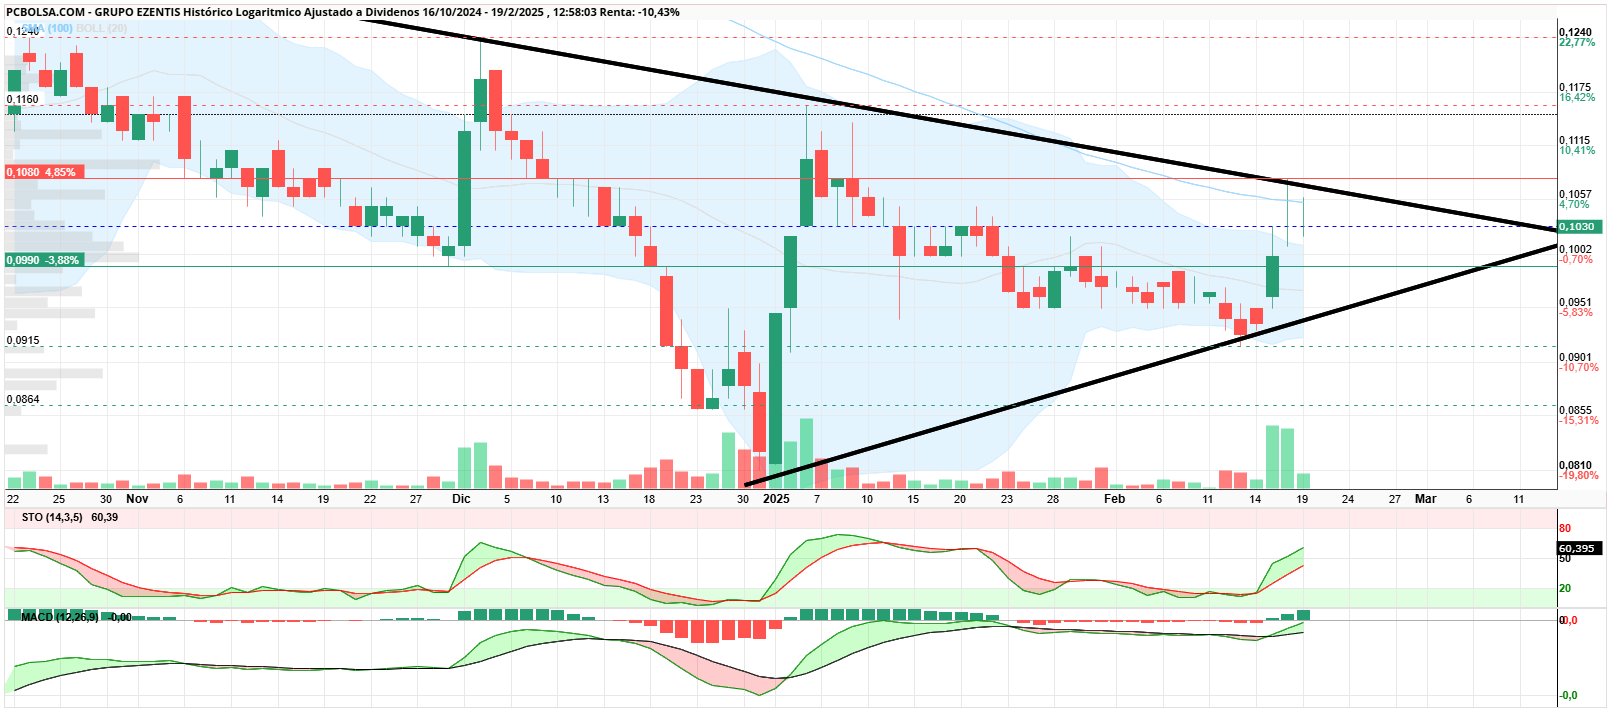Click the Nov month label on time axis
Image resolution: width=1611 pixels, height=712 pixels.
(137, 498)
